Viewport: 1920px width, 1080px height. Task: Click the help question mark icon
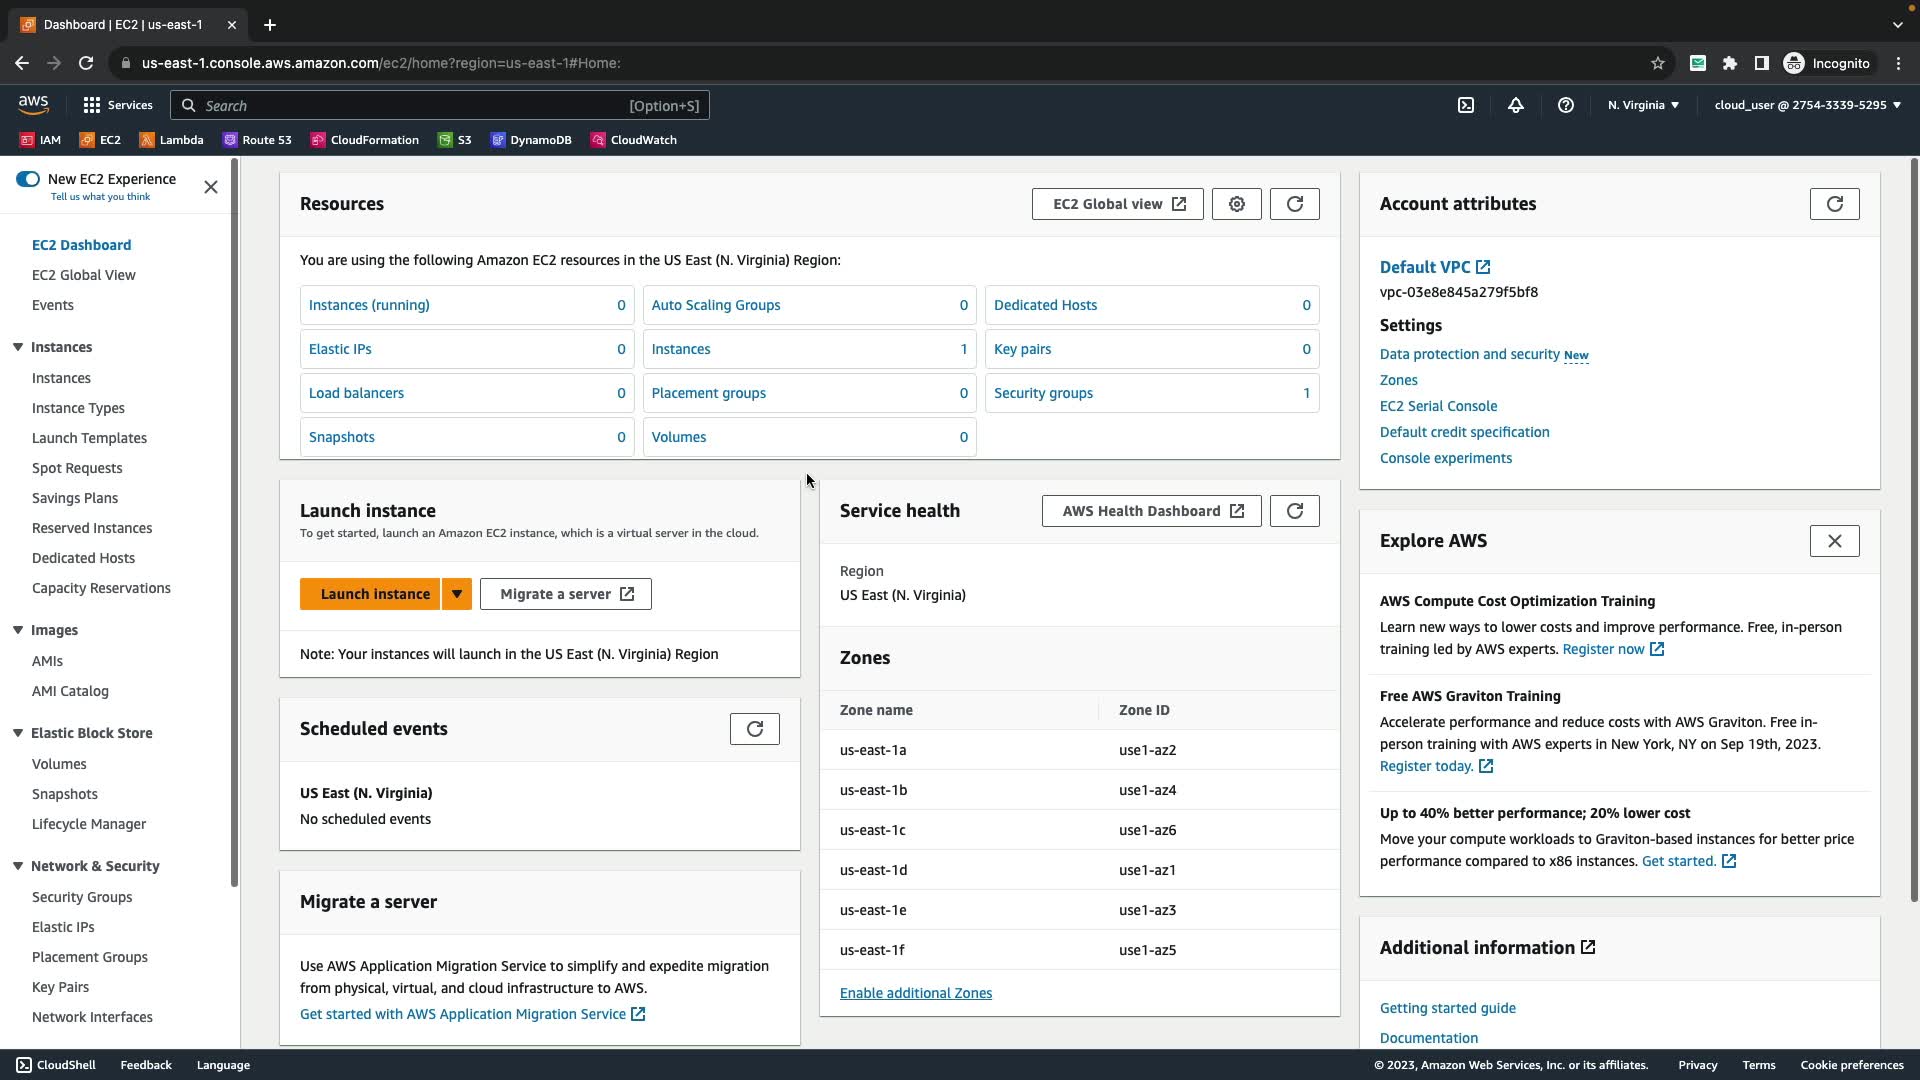point(1566,105)
